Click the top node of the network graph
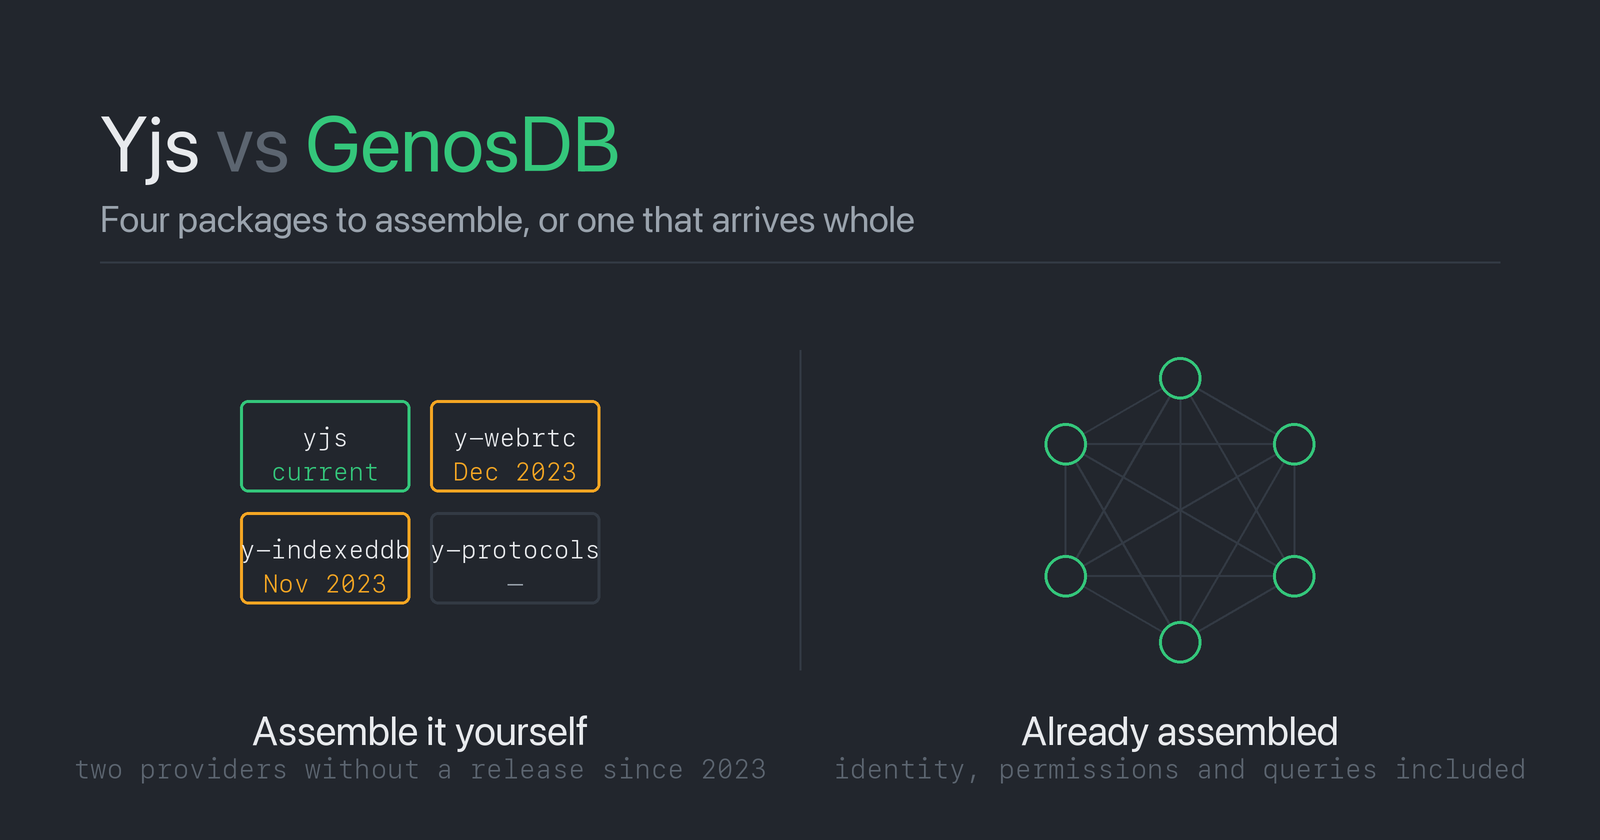Image resolution: width=1600 pixels, height=840 pixels. (x=1180, y=378)
